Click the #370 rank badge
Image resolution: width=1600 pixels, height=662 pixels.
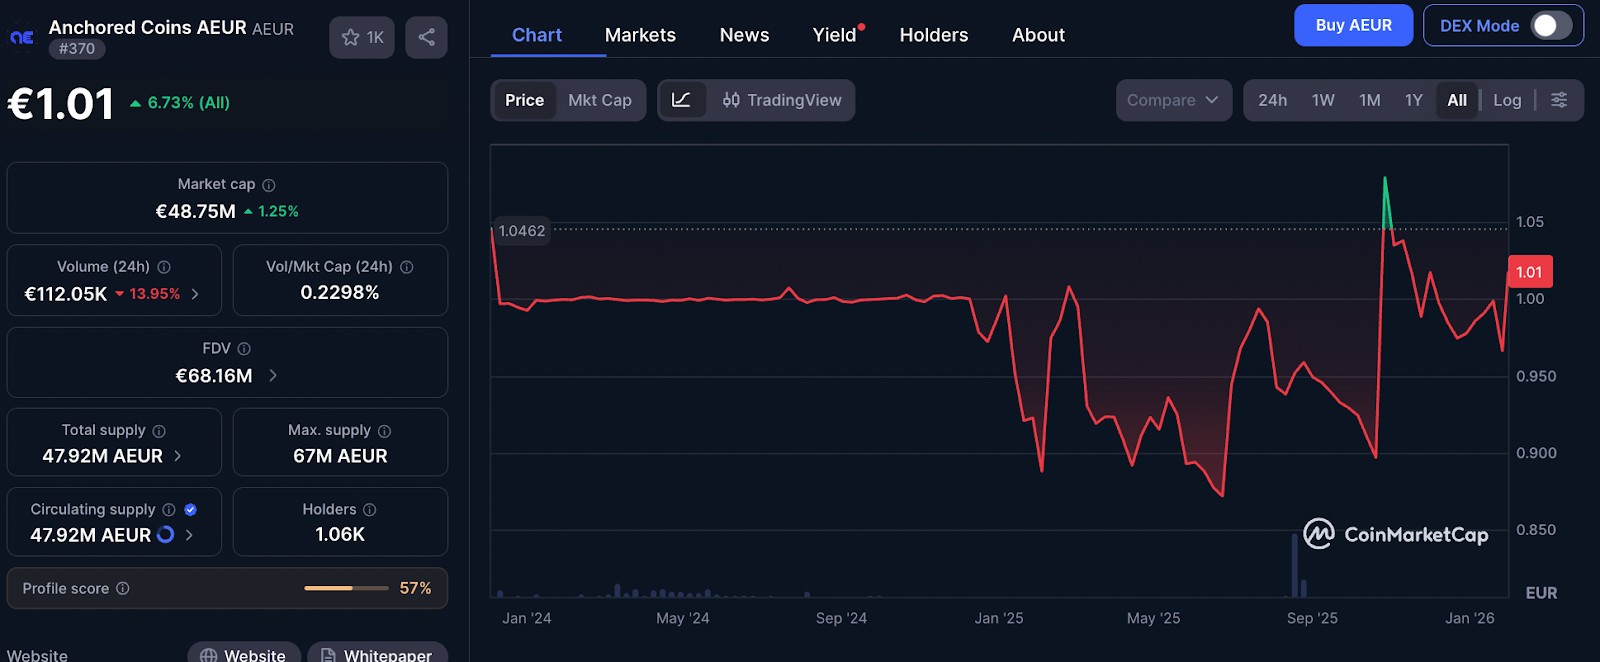tap(77, 49)
